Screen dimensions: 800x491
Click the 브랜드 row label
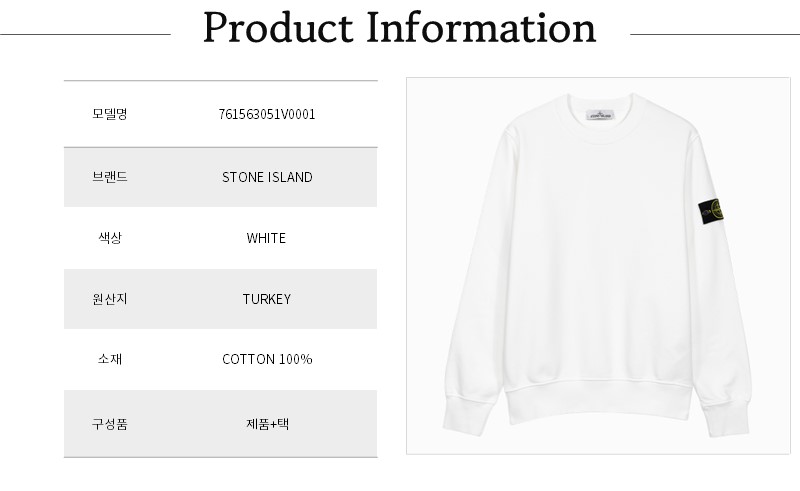[x=109, y=177]
